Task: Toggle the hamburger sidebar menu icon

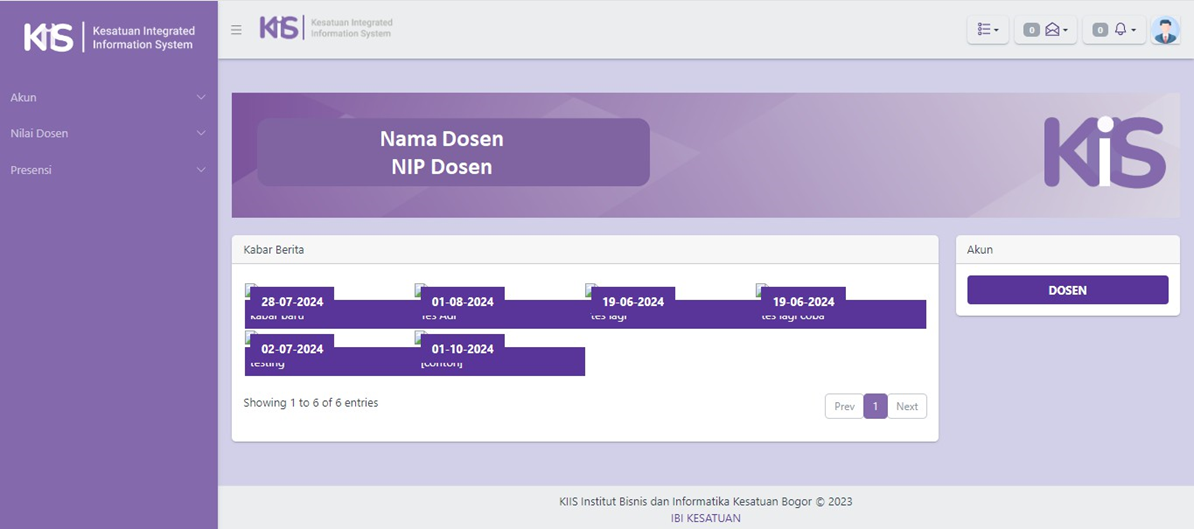Action: (236, 30)
